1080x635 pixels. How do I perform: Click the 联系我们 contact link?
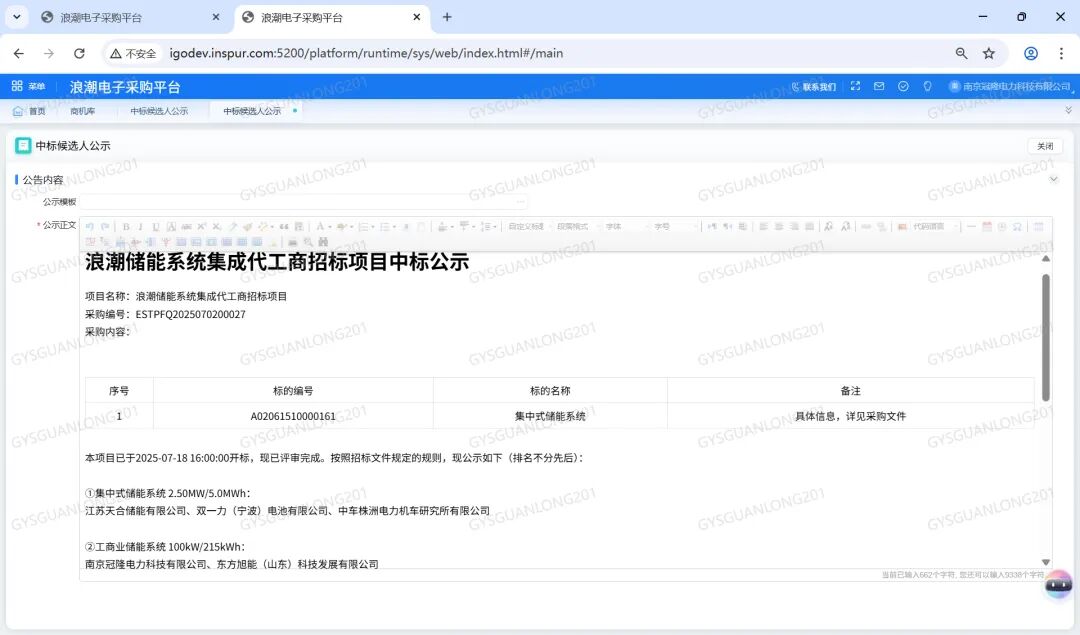(x=817, y=86)
